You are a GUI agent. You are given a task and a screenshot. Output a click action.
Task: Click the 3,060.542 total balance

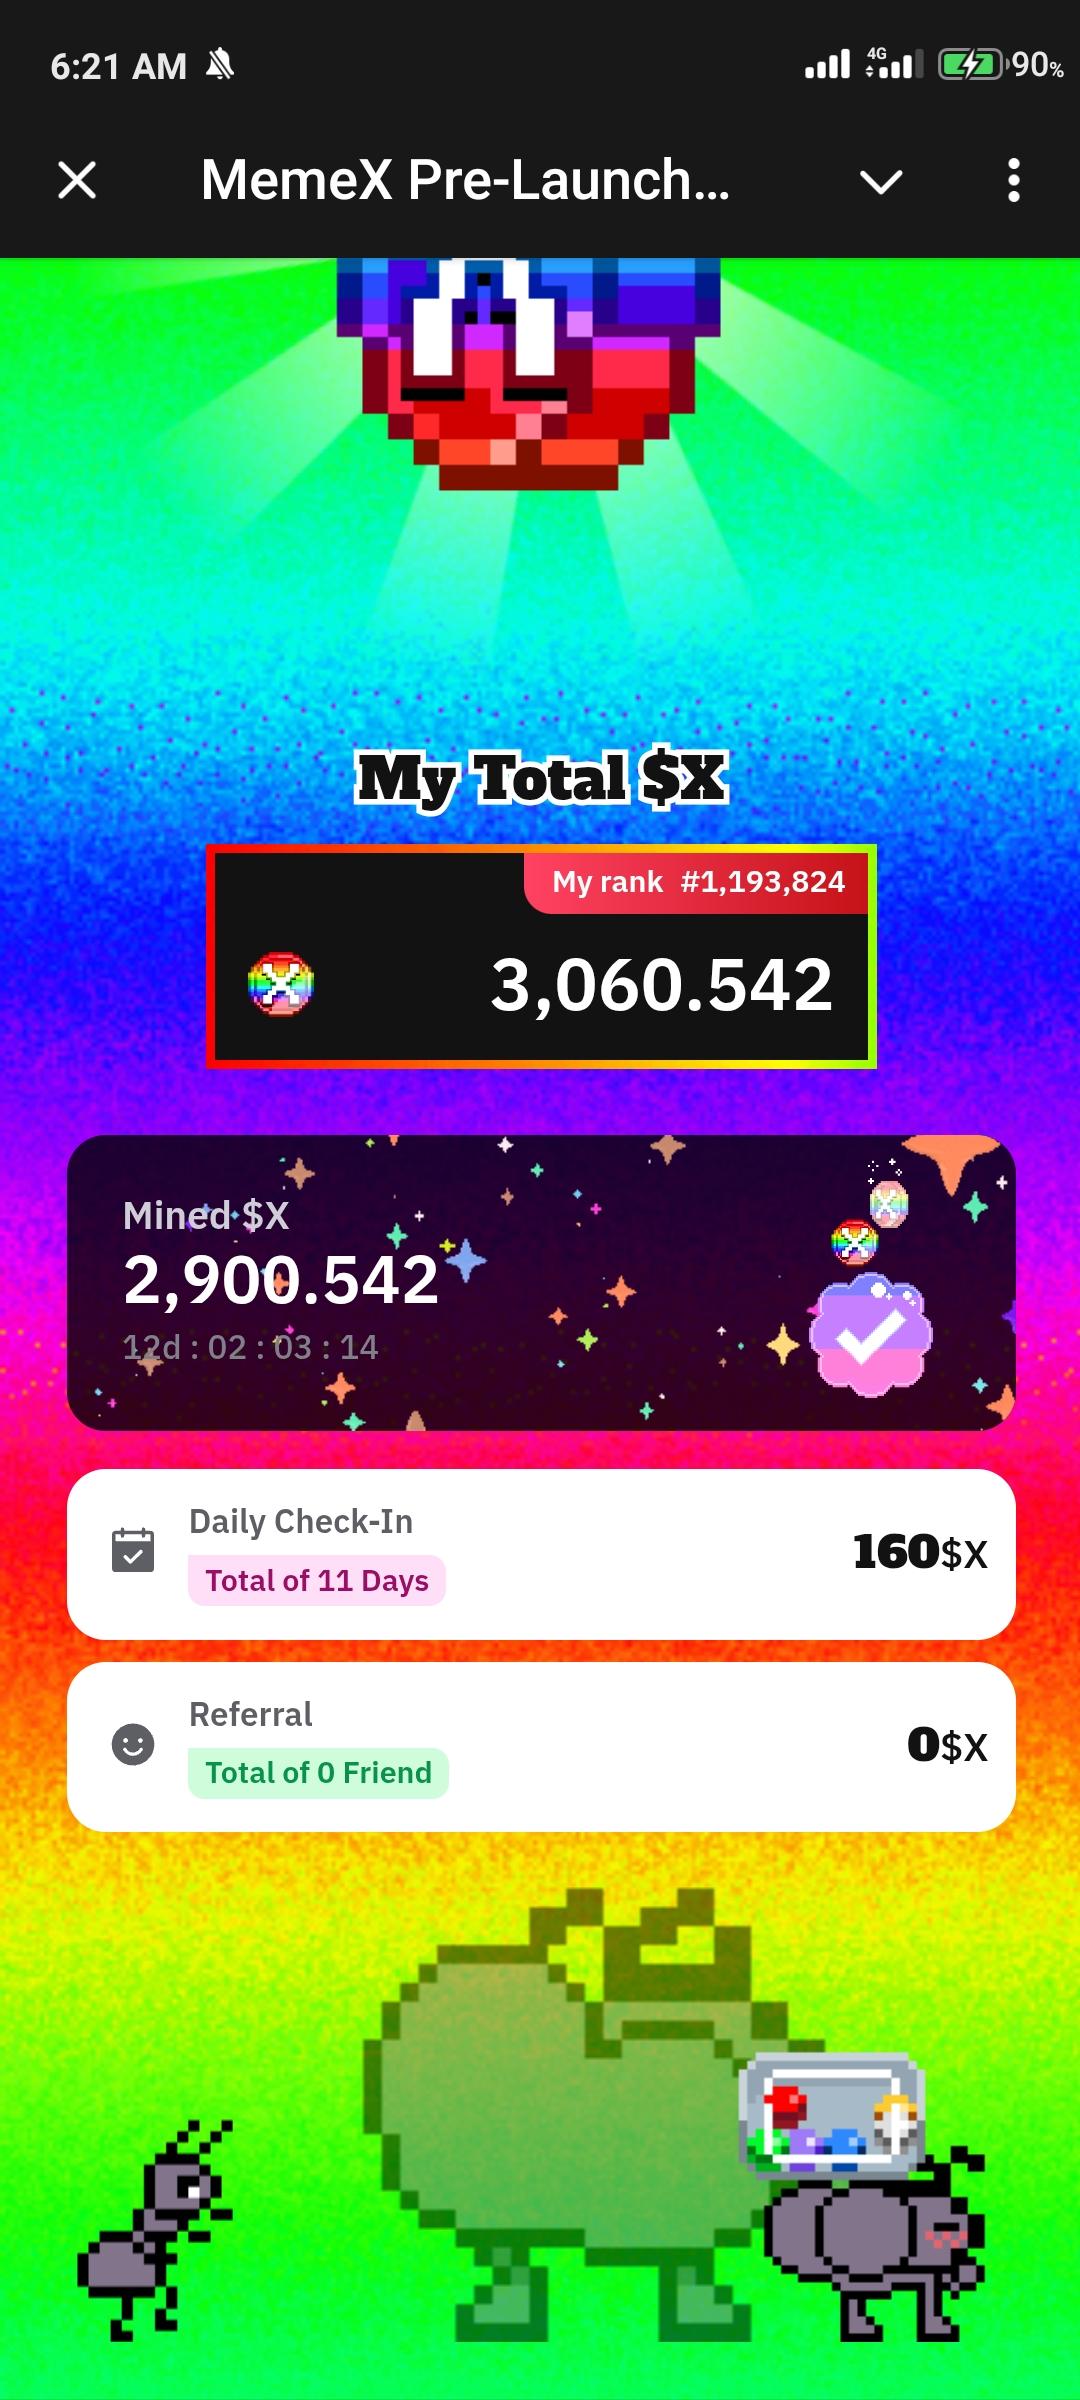(661, 985)
